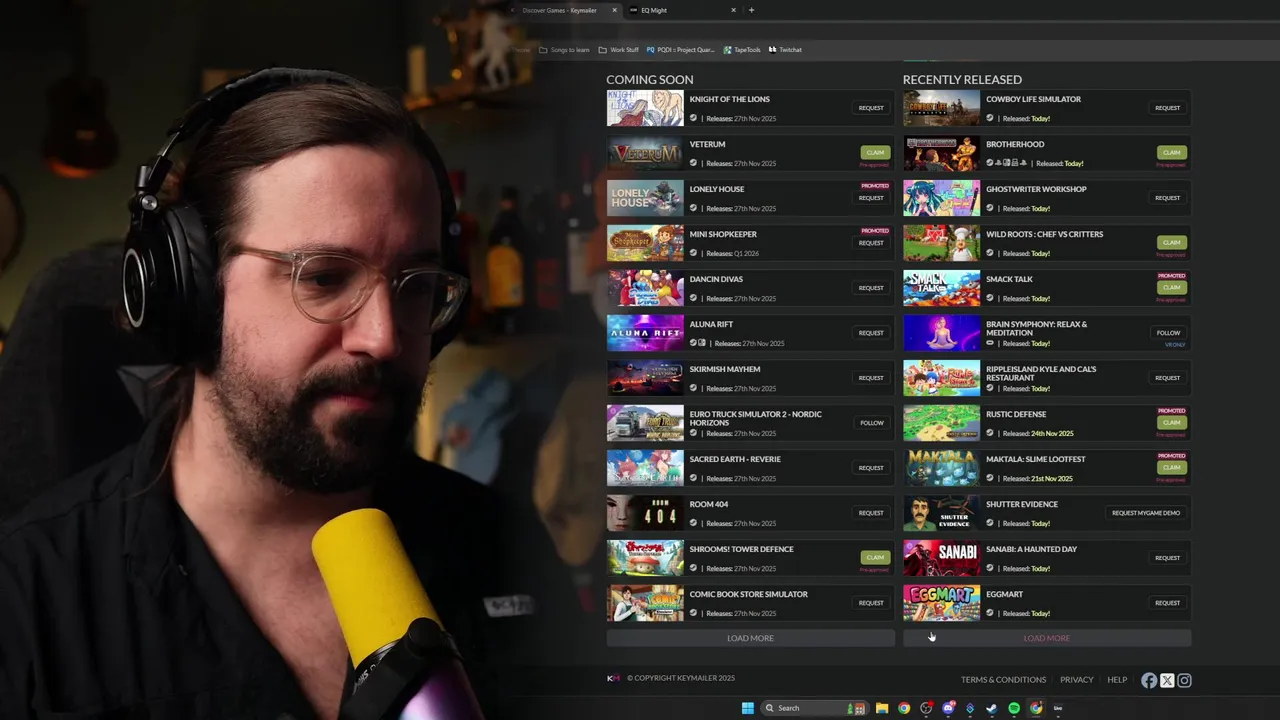Claim the Smack Talk key
Image resolution: width=1280 pixels, height=720 pixels.
(1172, 287)
